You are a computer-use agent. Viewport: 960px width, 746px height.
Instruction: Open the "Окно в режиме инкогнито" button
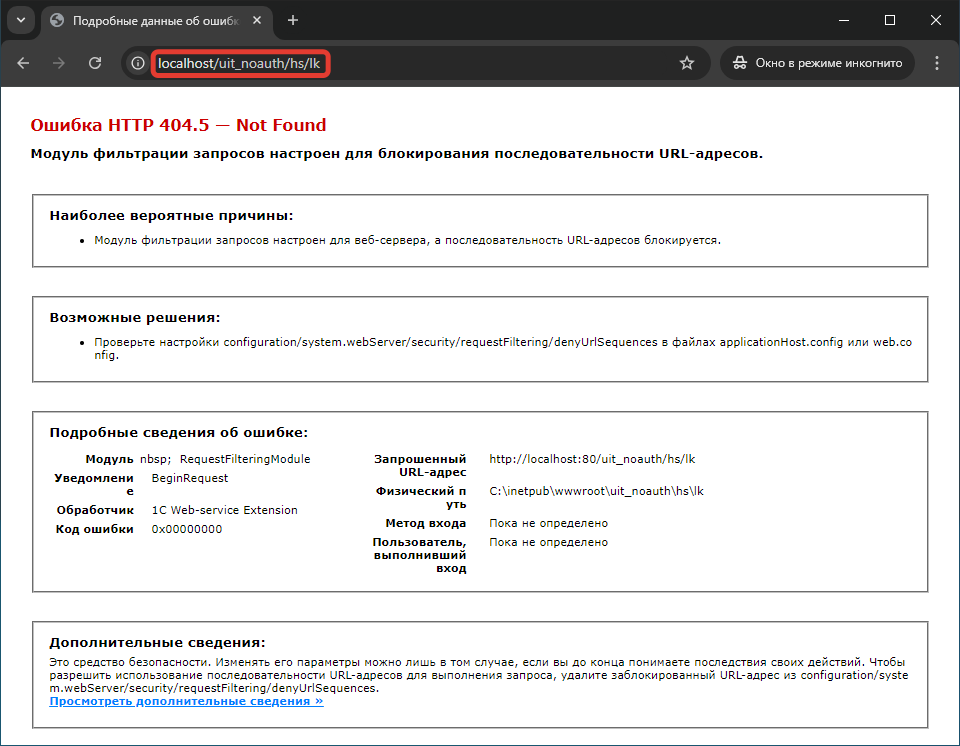(817, 63)
